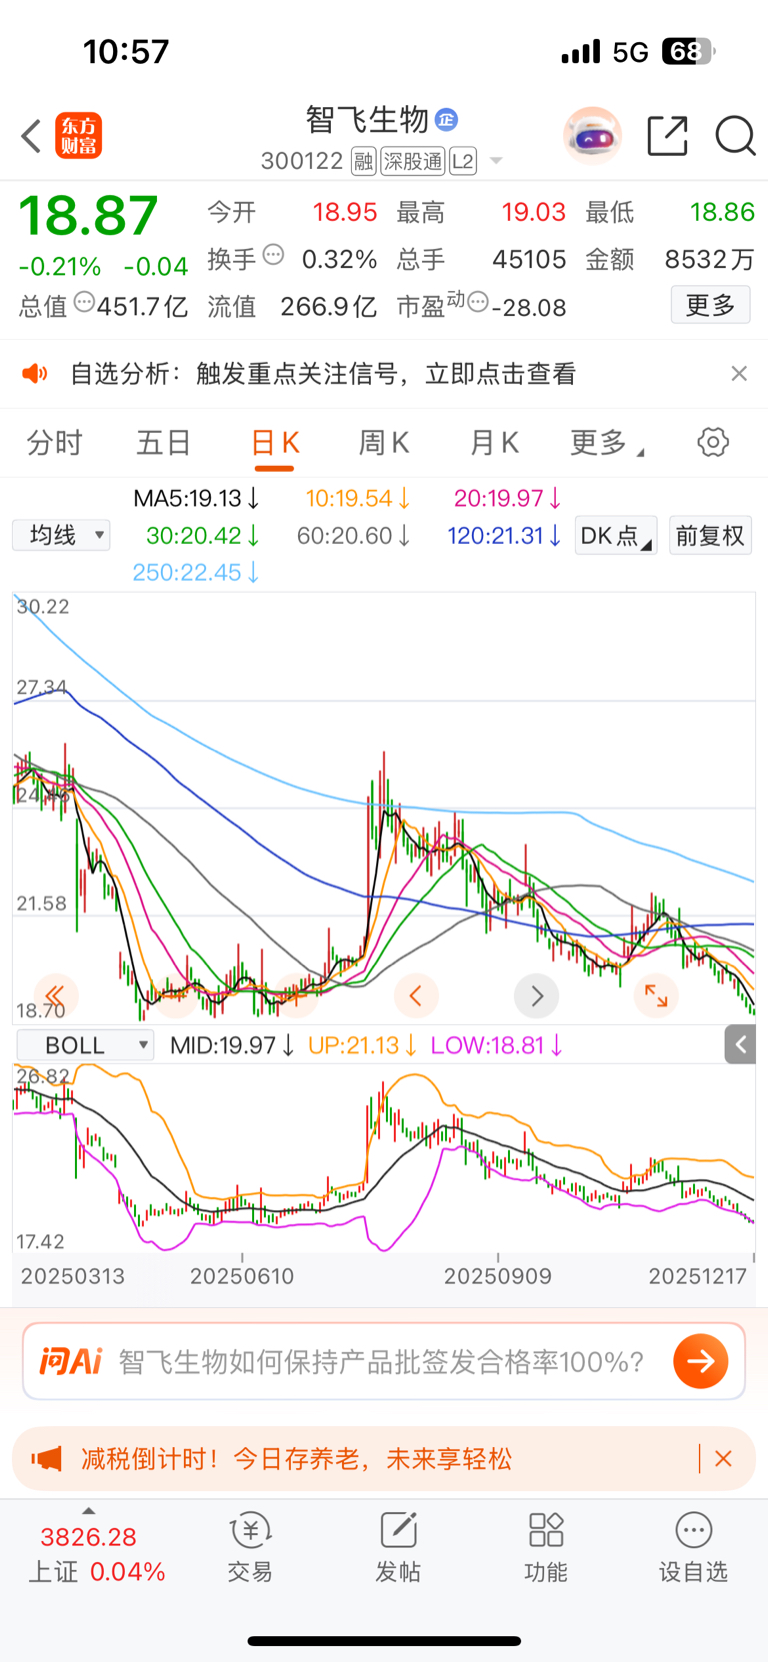Screen dimensions: 768x1663
Task: Open the search magnifier icon
Action: point(735,136)
